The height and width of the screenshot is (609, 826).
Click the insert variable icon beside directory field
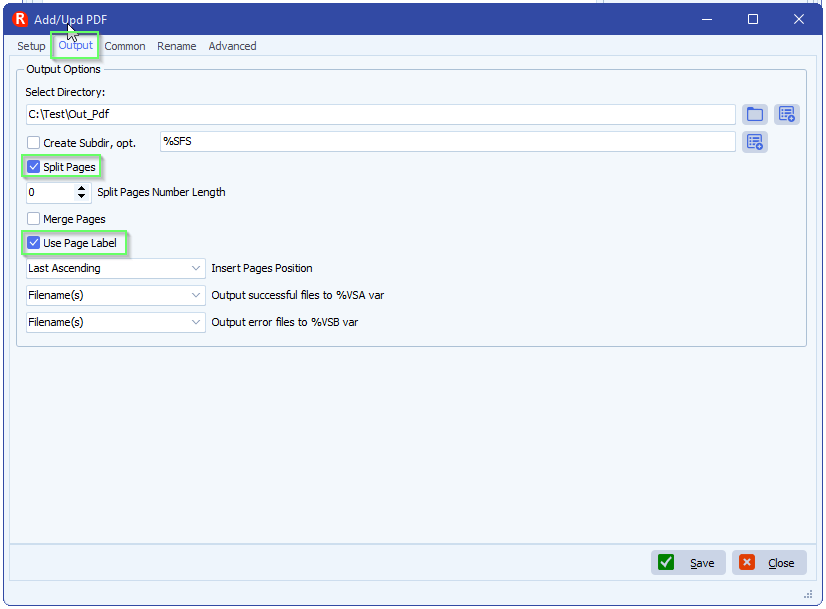(786, 114)
